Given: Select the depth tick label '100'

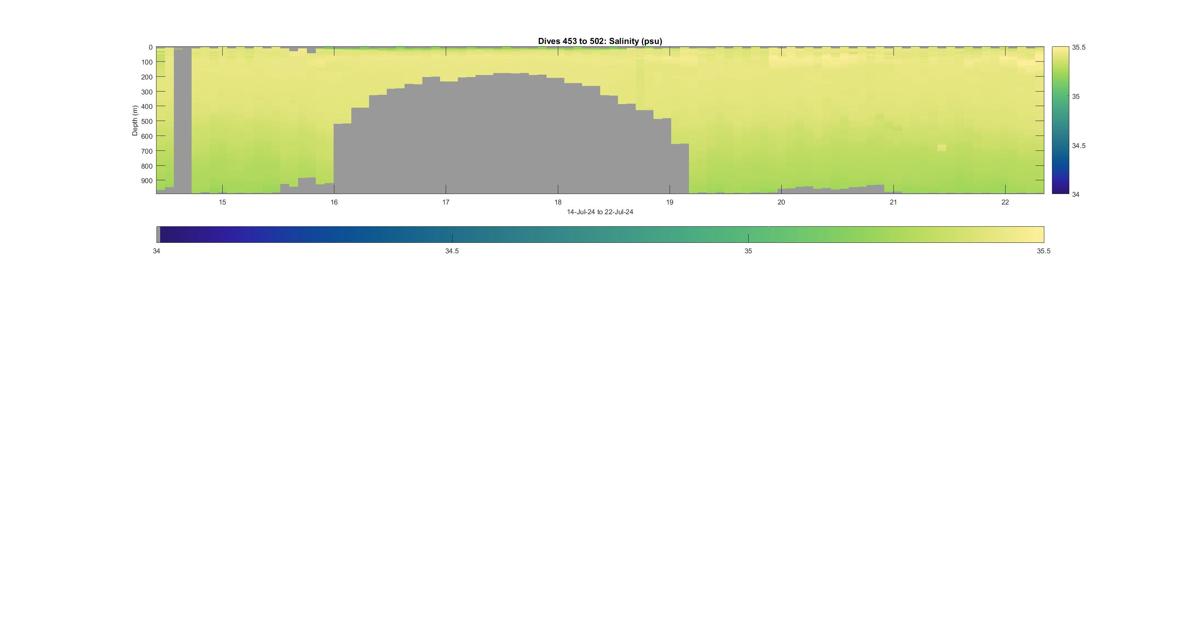Looking at the screenshot, I should pos(146,62).
